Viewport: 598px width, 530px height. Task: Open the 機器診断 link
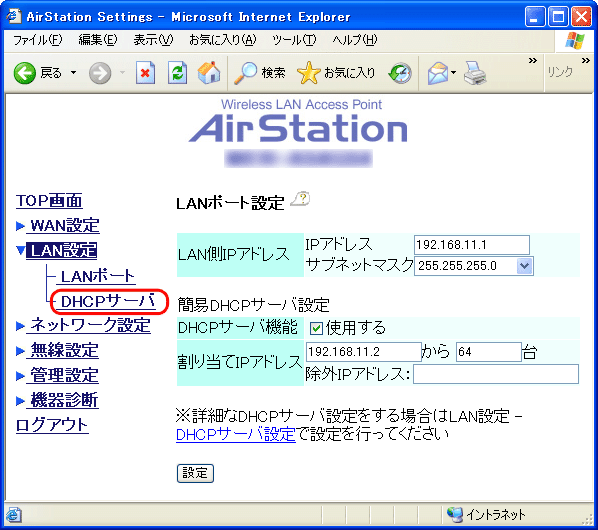64,400
